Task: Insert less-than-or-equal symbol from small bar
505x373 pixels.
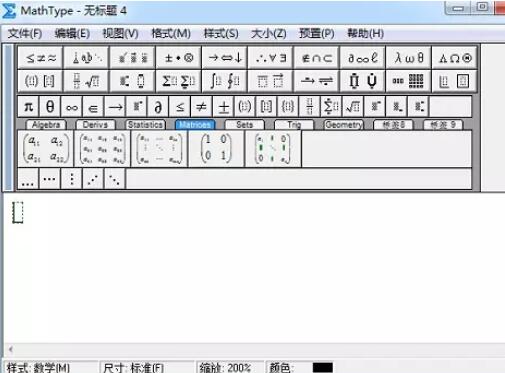Action: (x=180, y=107)
